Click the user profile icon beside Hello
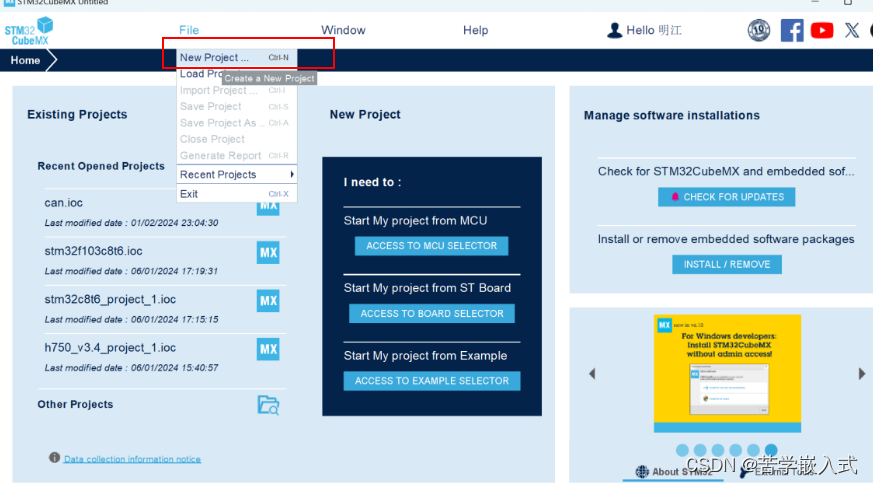Viewport: 873px width, 485px height. point(614,30)
